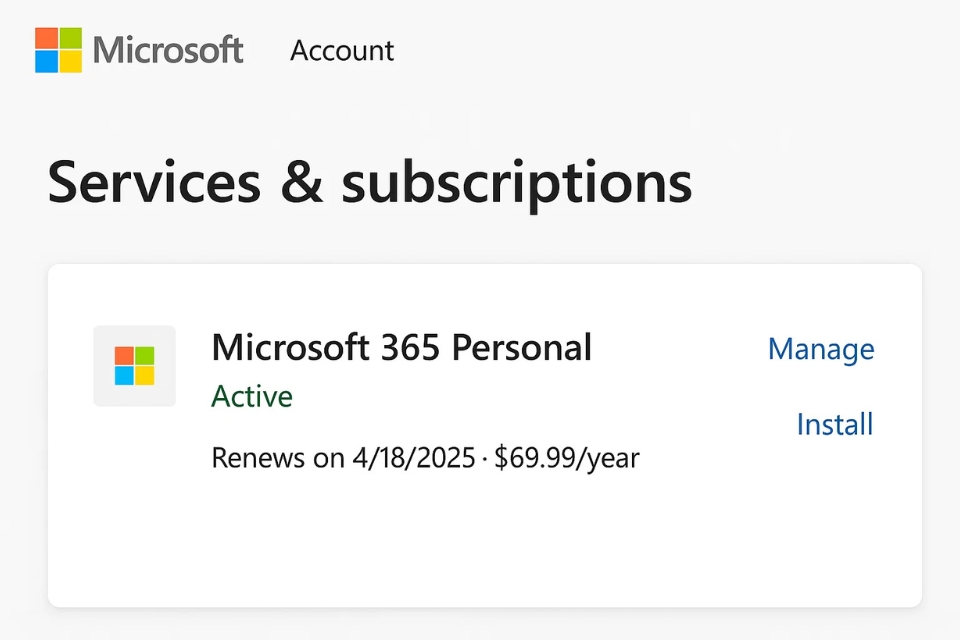Click the green Active status label

point(252,397)
